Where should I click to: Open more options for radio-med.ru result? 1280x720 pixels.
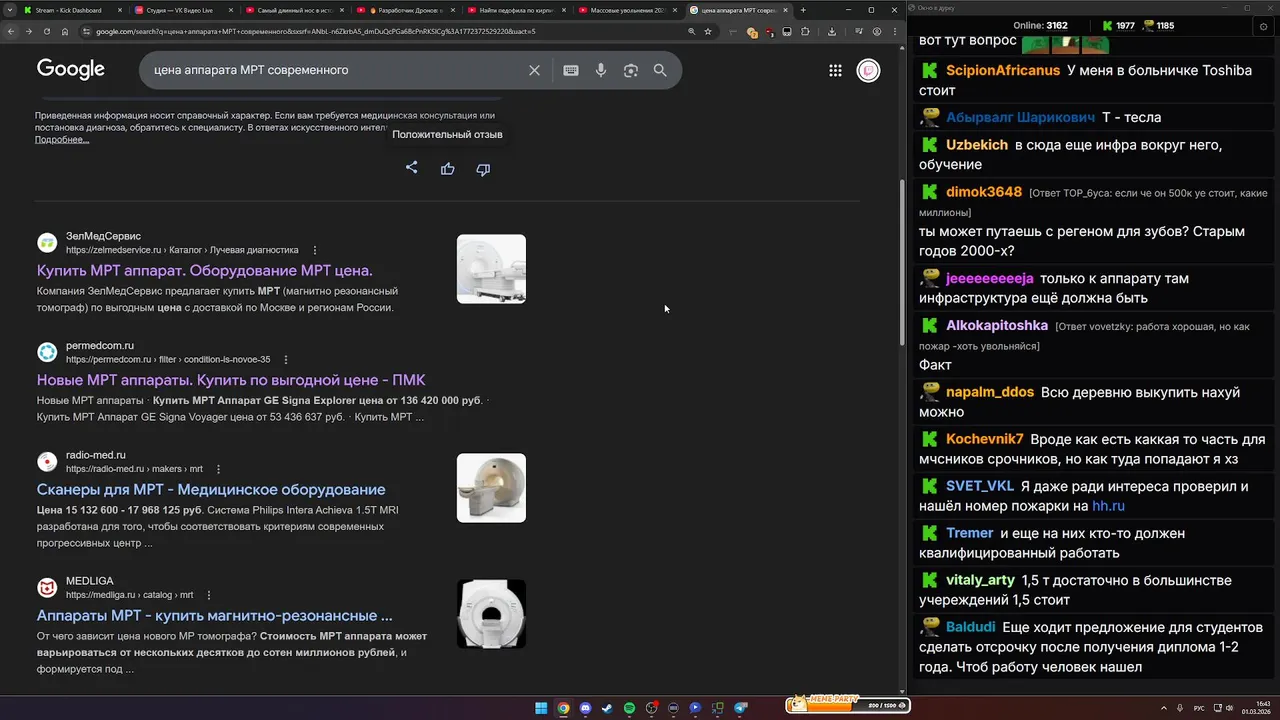218,469
